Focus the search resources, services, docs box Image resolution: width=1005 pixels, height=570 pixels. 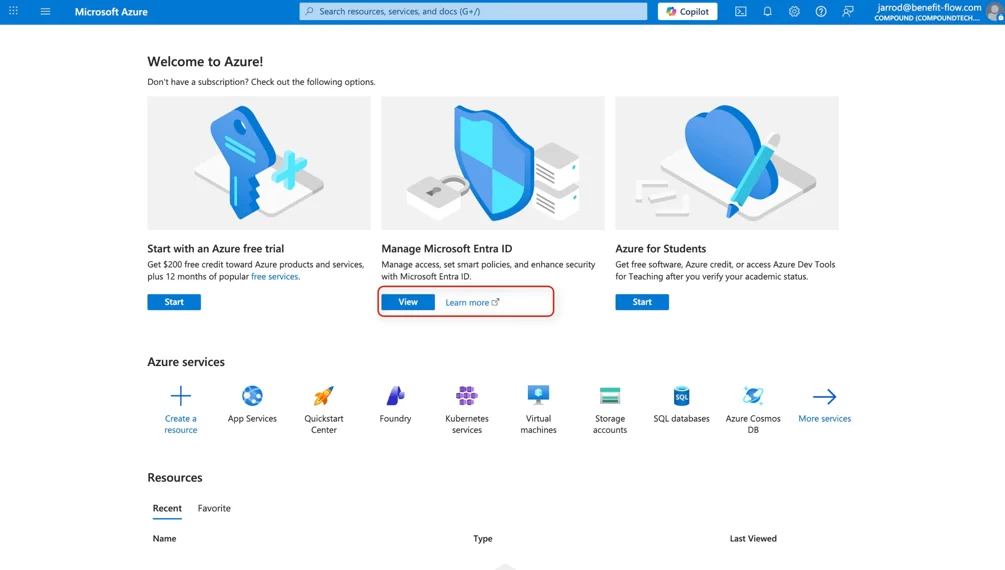(x=473, y=12)
